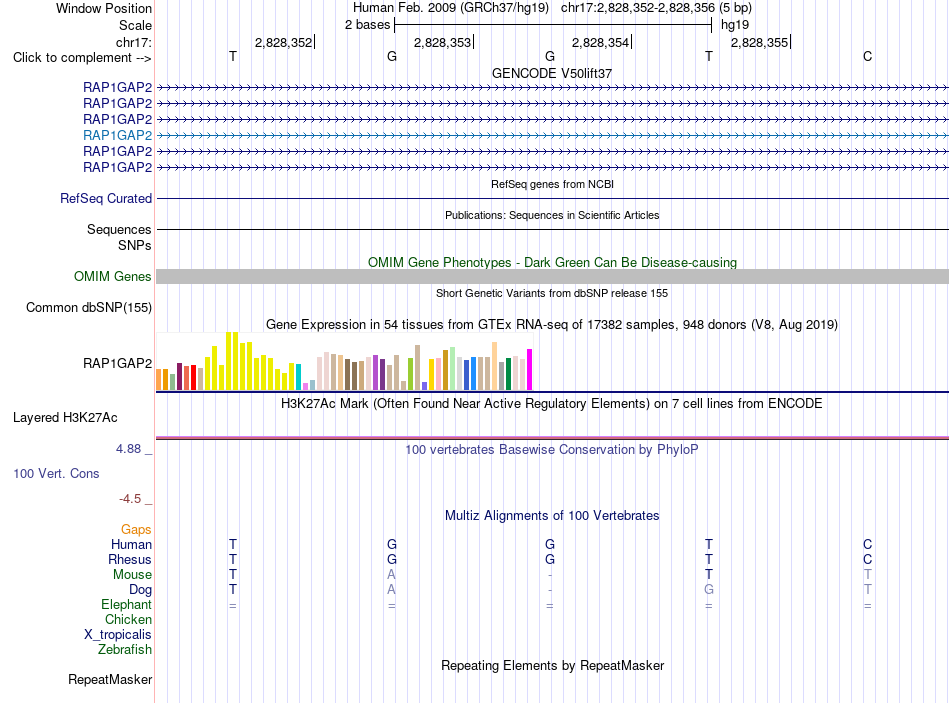Click the RAP1GAP2 label beside the GTEx chart
The image size is (950, 703).
[x=118, y=363]
